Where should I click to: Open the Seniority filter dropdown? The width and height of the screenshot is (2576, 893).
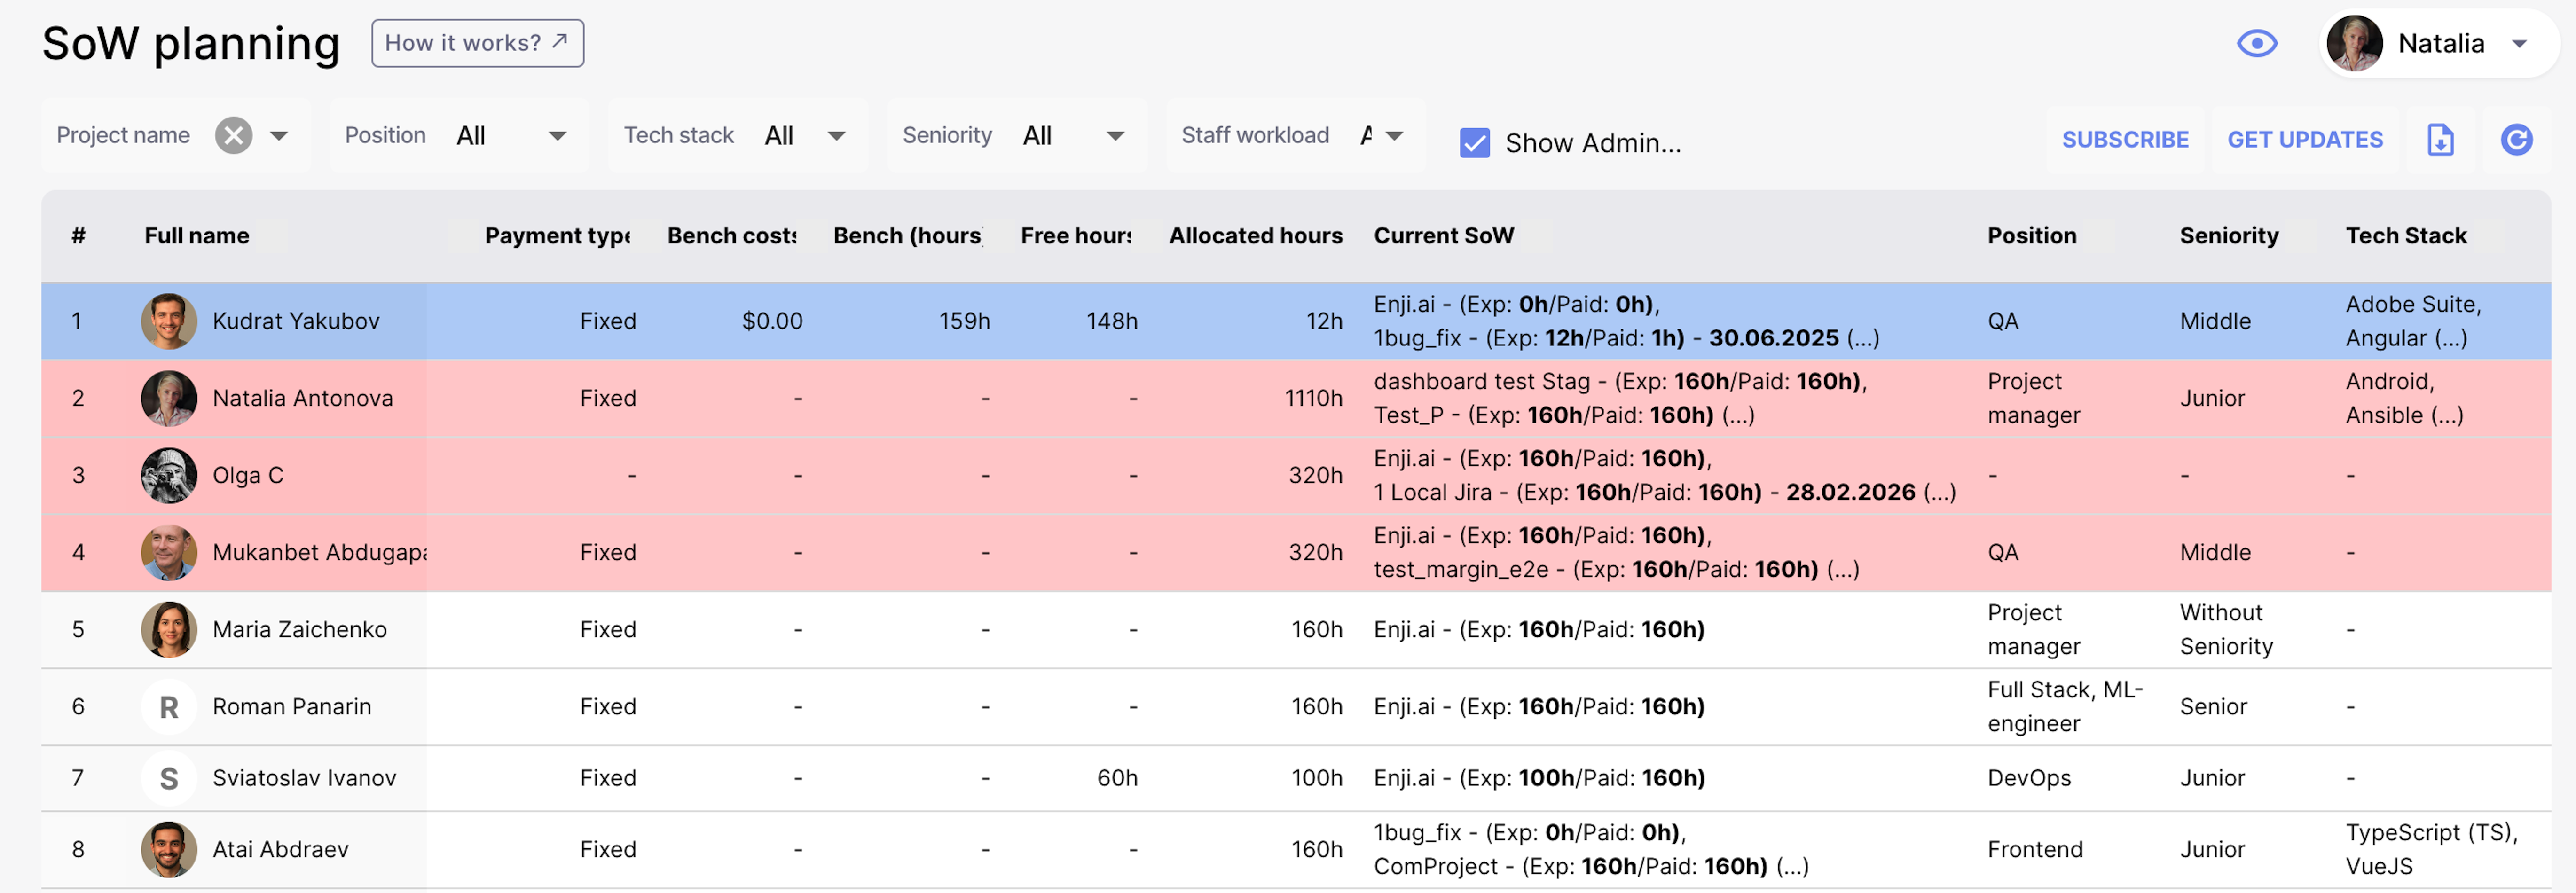[x=1016, y=135]
